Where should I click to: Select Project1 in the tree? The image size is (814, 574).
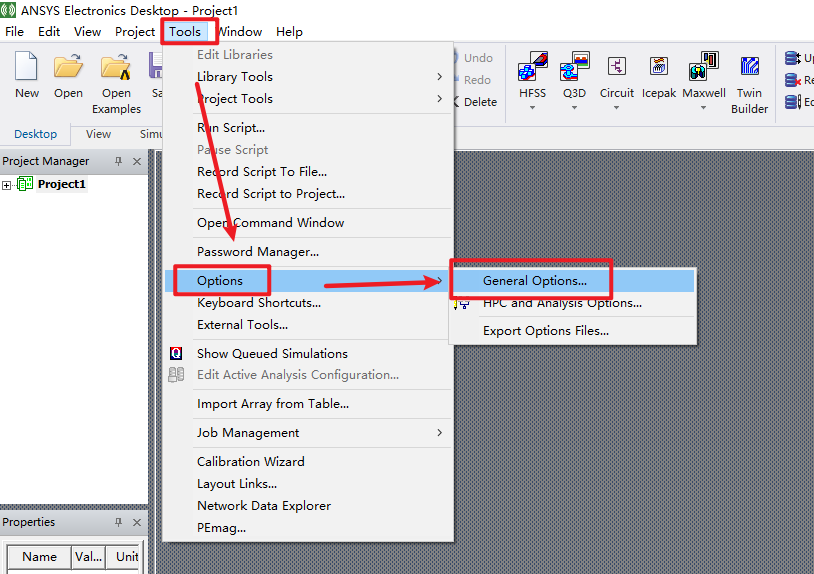(61, 184)
